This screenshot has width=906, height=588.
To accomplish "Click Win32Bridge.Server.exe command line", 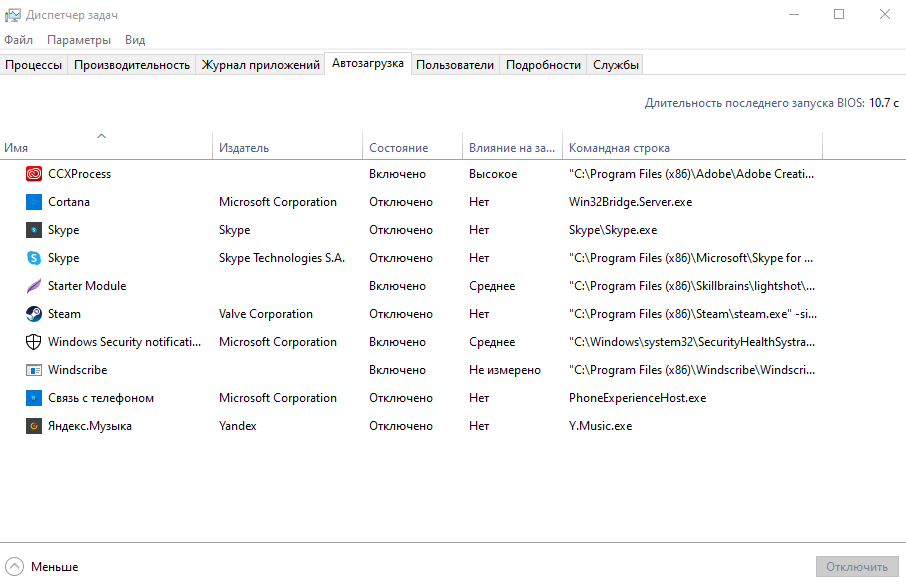I will coord(630,202).
